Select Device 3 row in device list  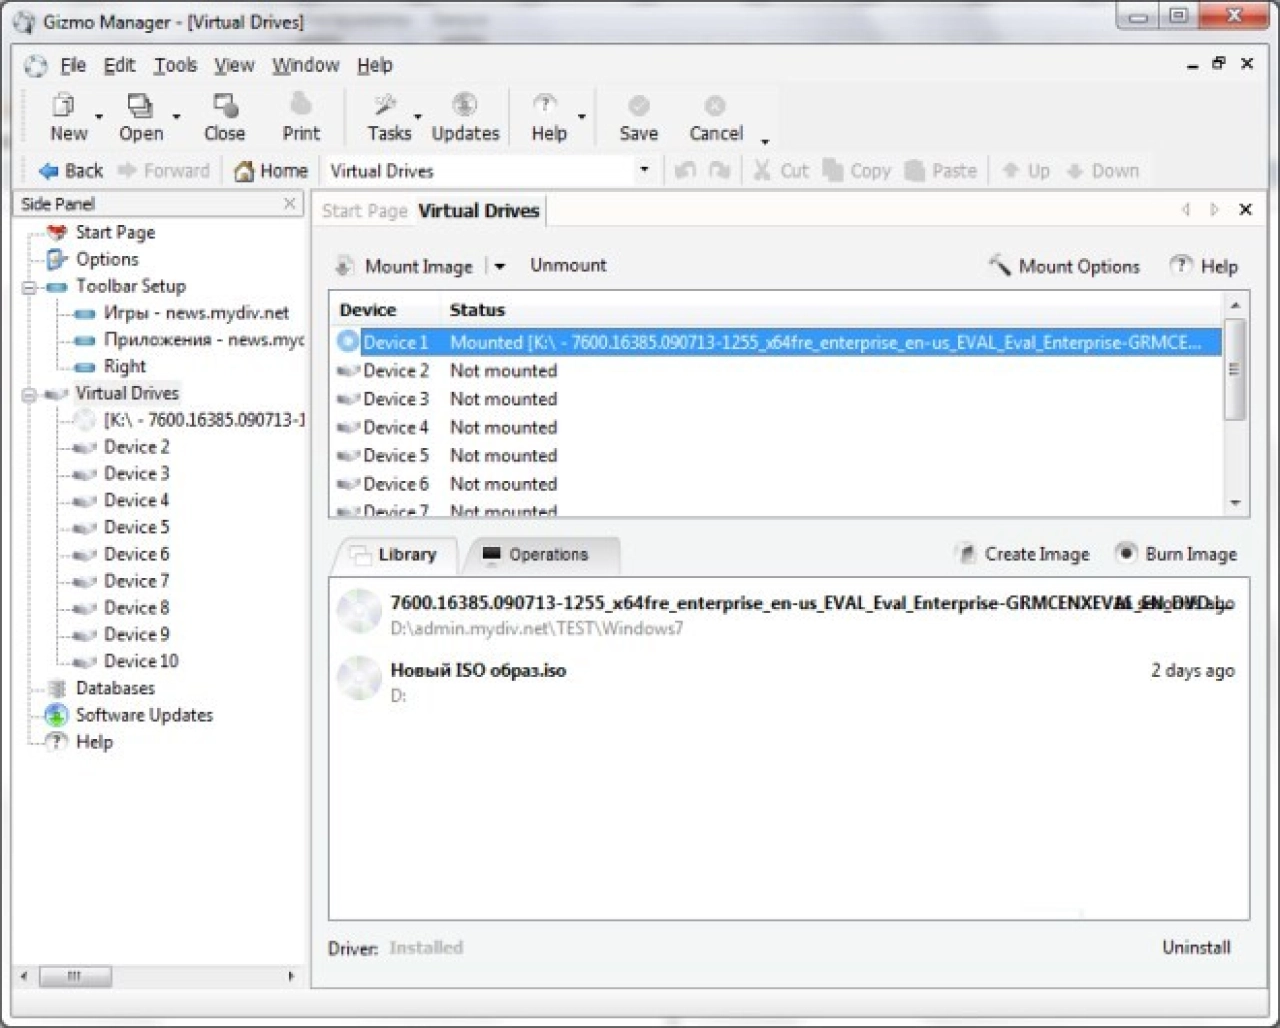point(776,399)
